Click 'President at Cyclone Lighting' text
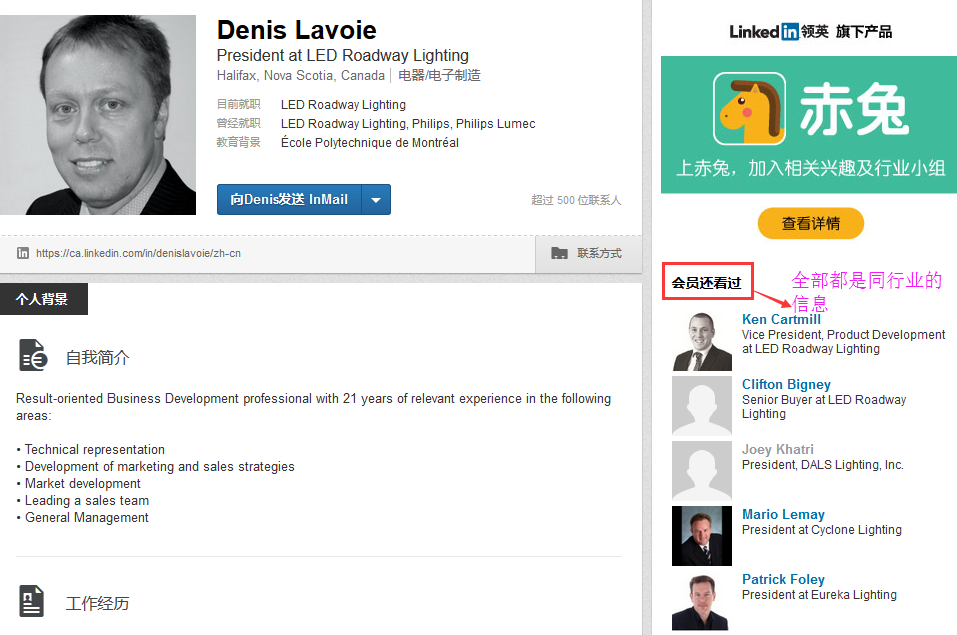The width and height of the screenshot is (957, 635). pyautogui.click(x=822, y=530)
